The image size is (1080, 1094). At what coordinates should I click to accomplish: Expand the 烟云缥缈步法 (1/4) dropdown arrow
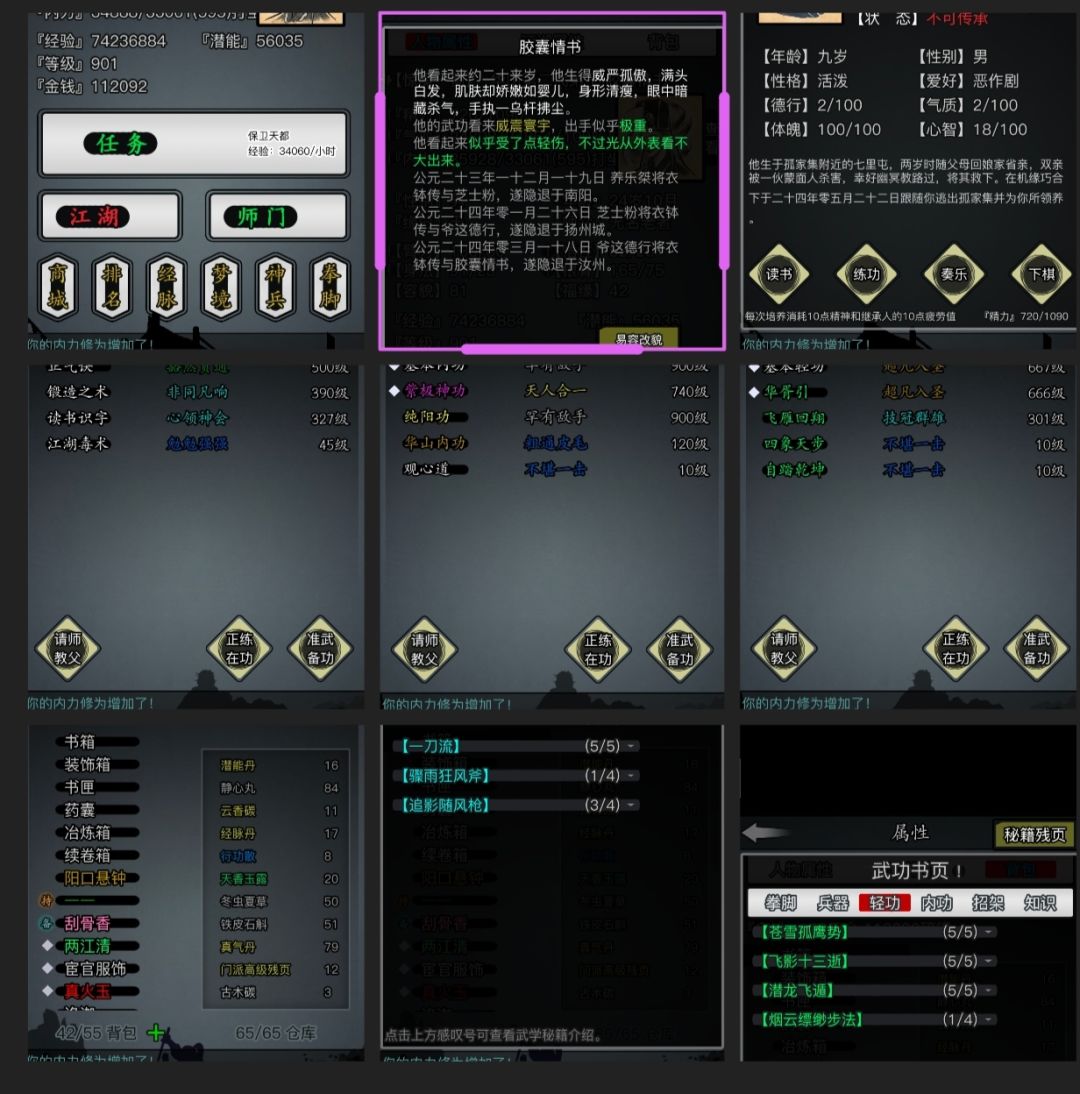[989, 1019]
